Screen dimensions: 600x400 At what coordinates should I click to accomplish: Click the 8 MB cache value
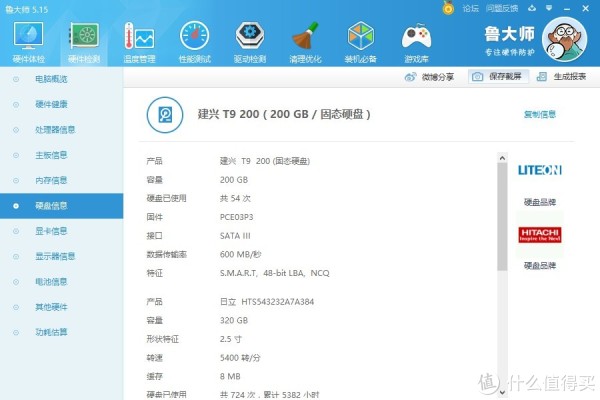coord(230,376)
